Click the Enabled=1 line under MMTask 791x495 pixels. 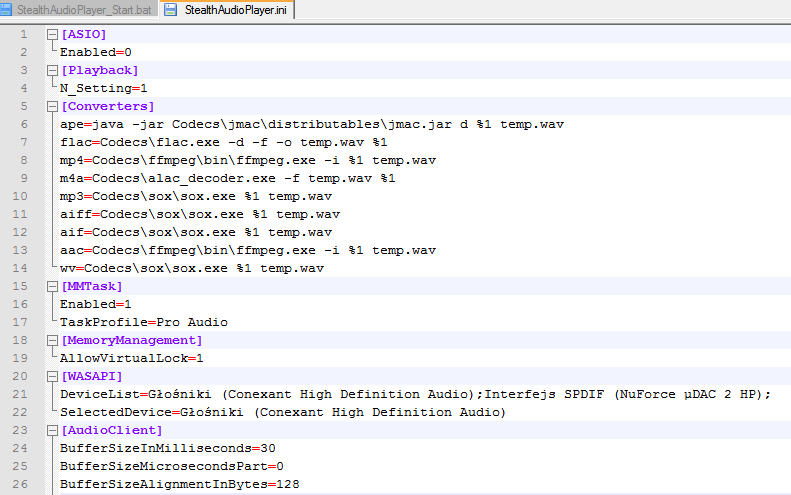coord(96,305)
